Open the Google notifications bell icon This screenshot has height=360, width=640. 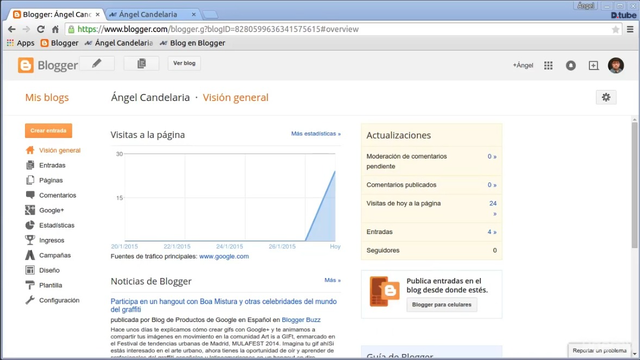click(571, 65)
